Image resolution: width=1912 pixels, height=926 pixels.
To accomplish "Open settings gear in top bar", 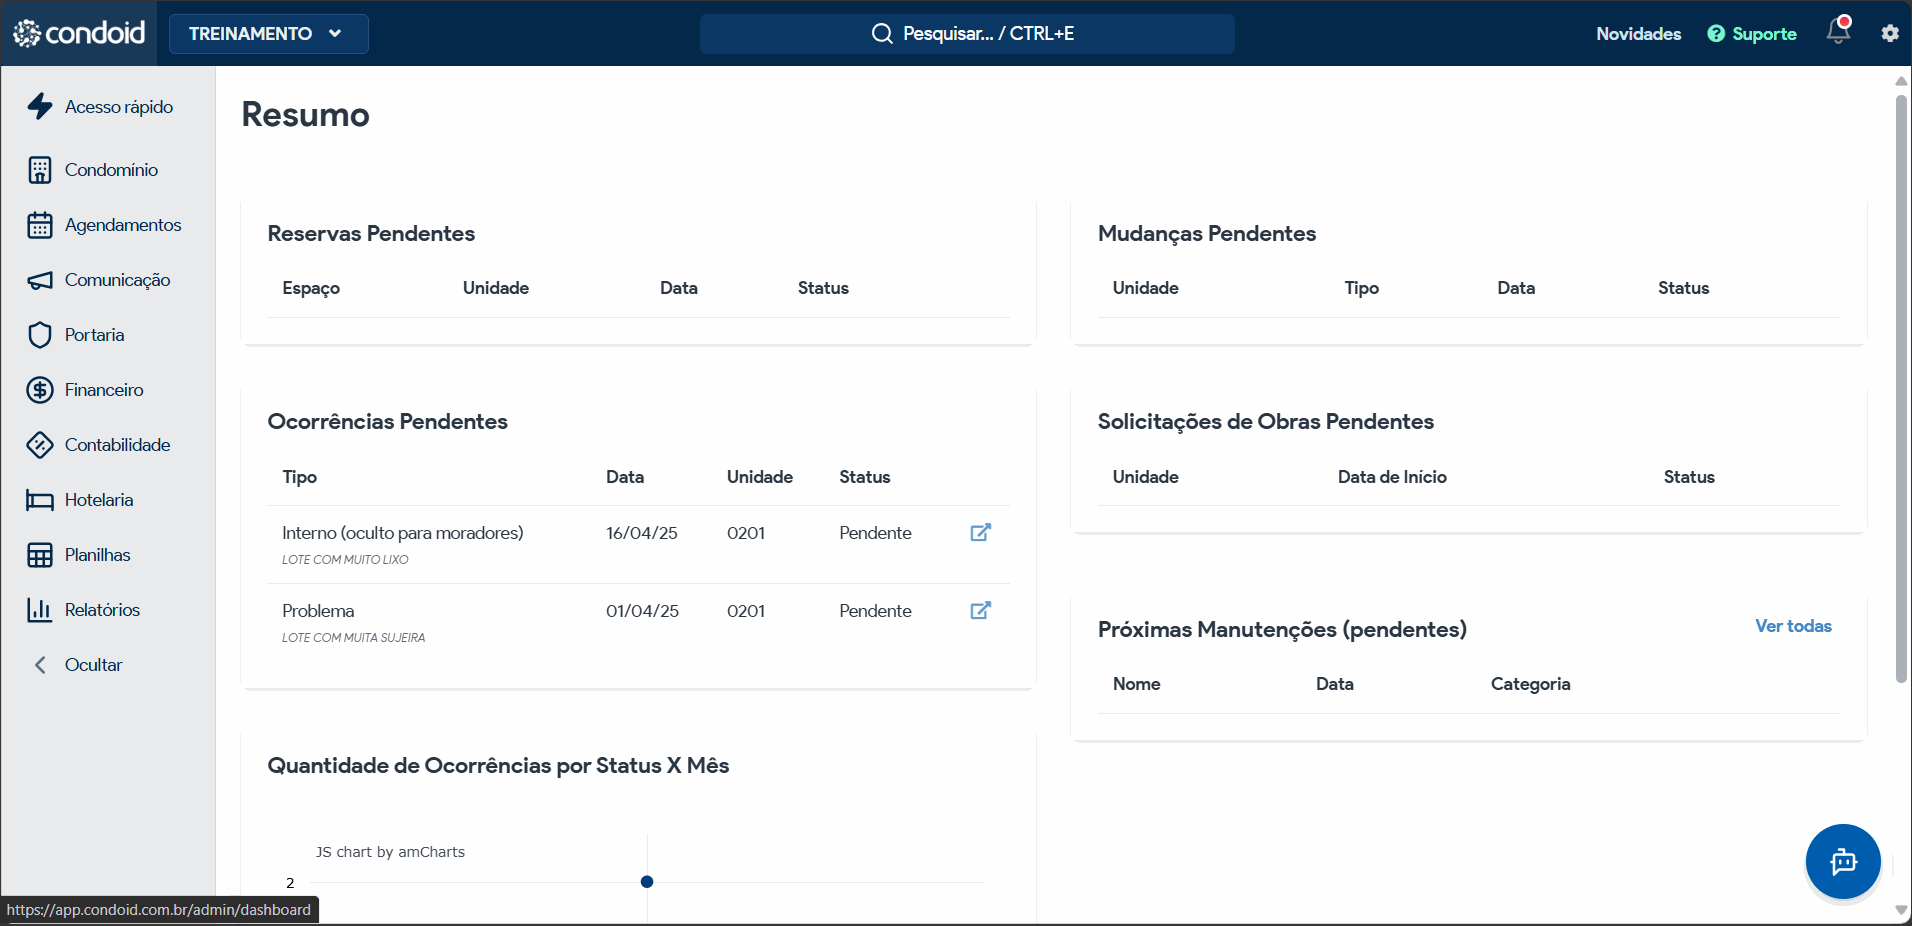I will pyautogui.click(x=1889, y=33).
